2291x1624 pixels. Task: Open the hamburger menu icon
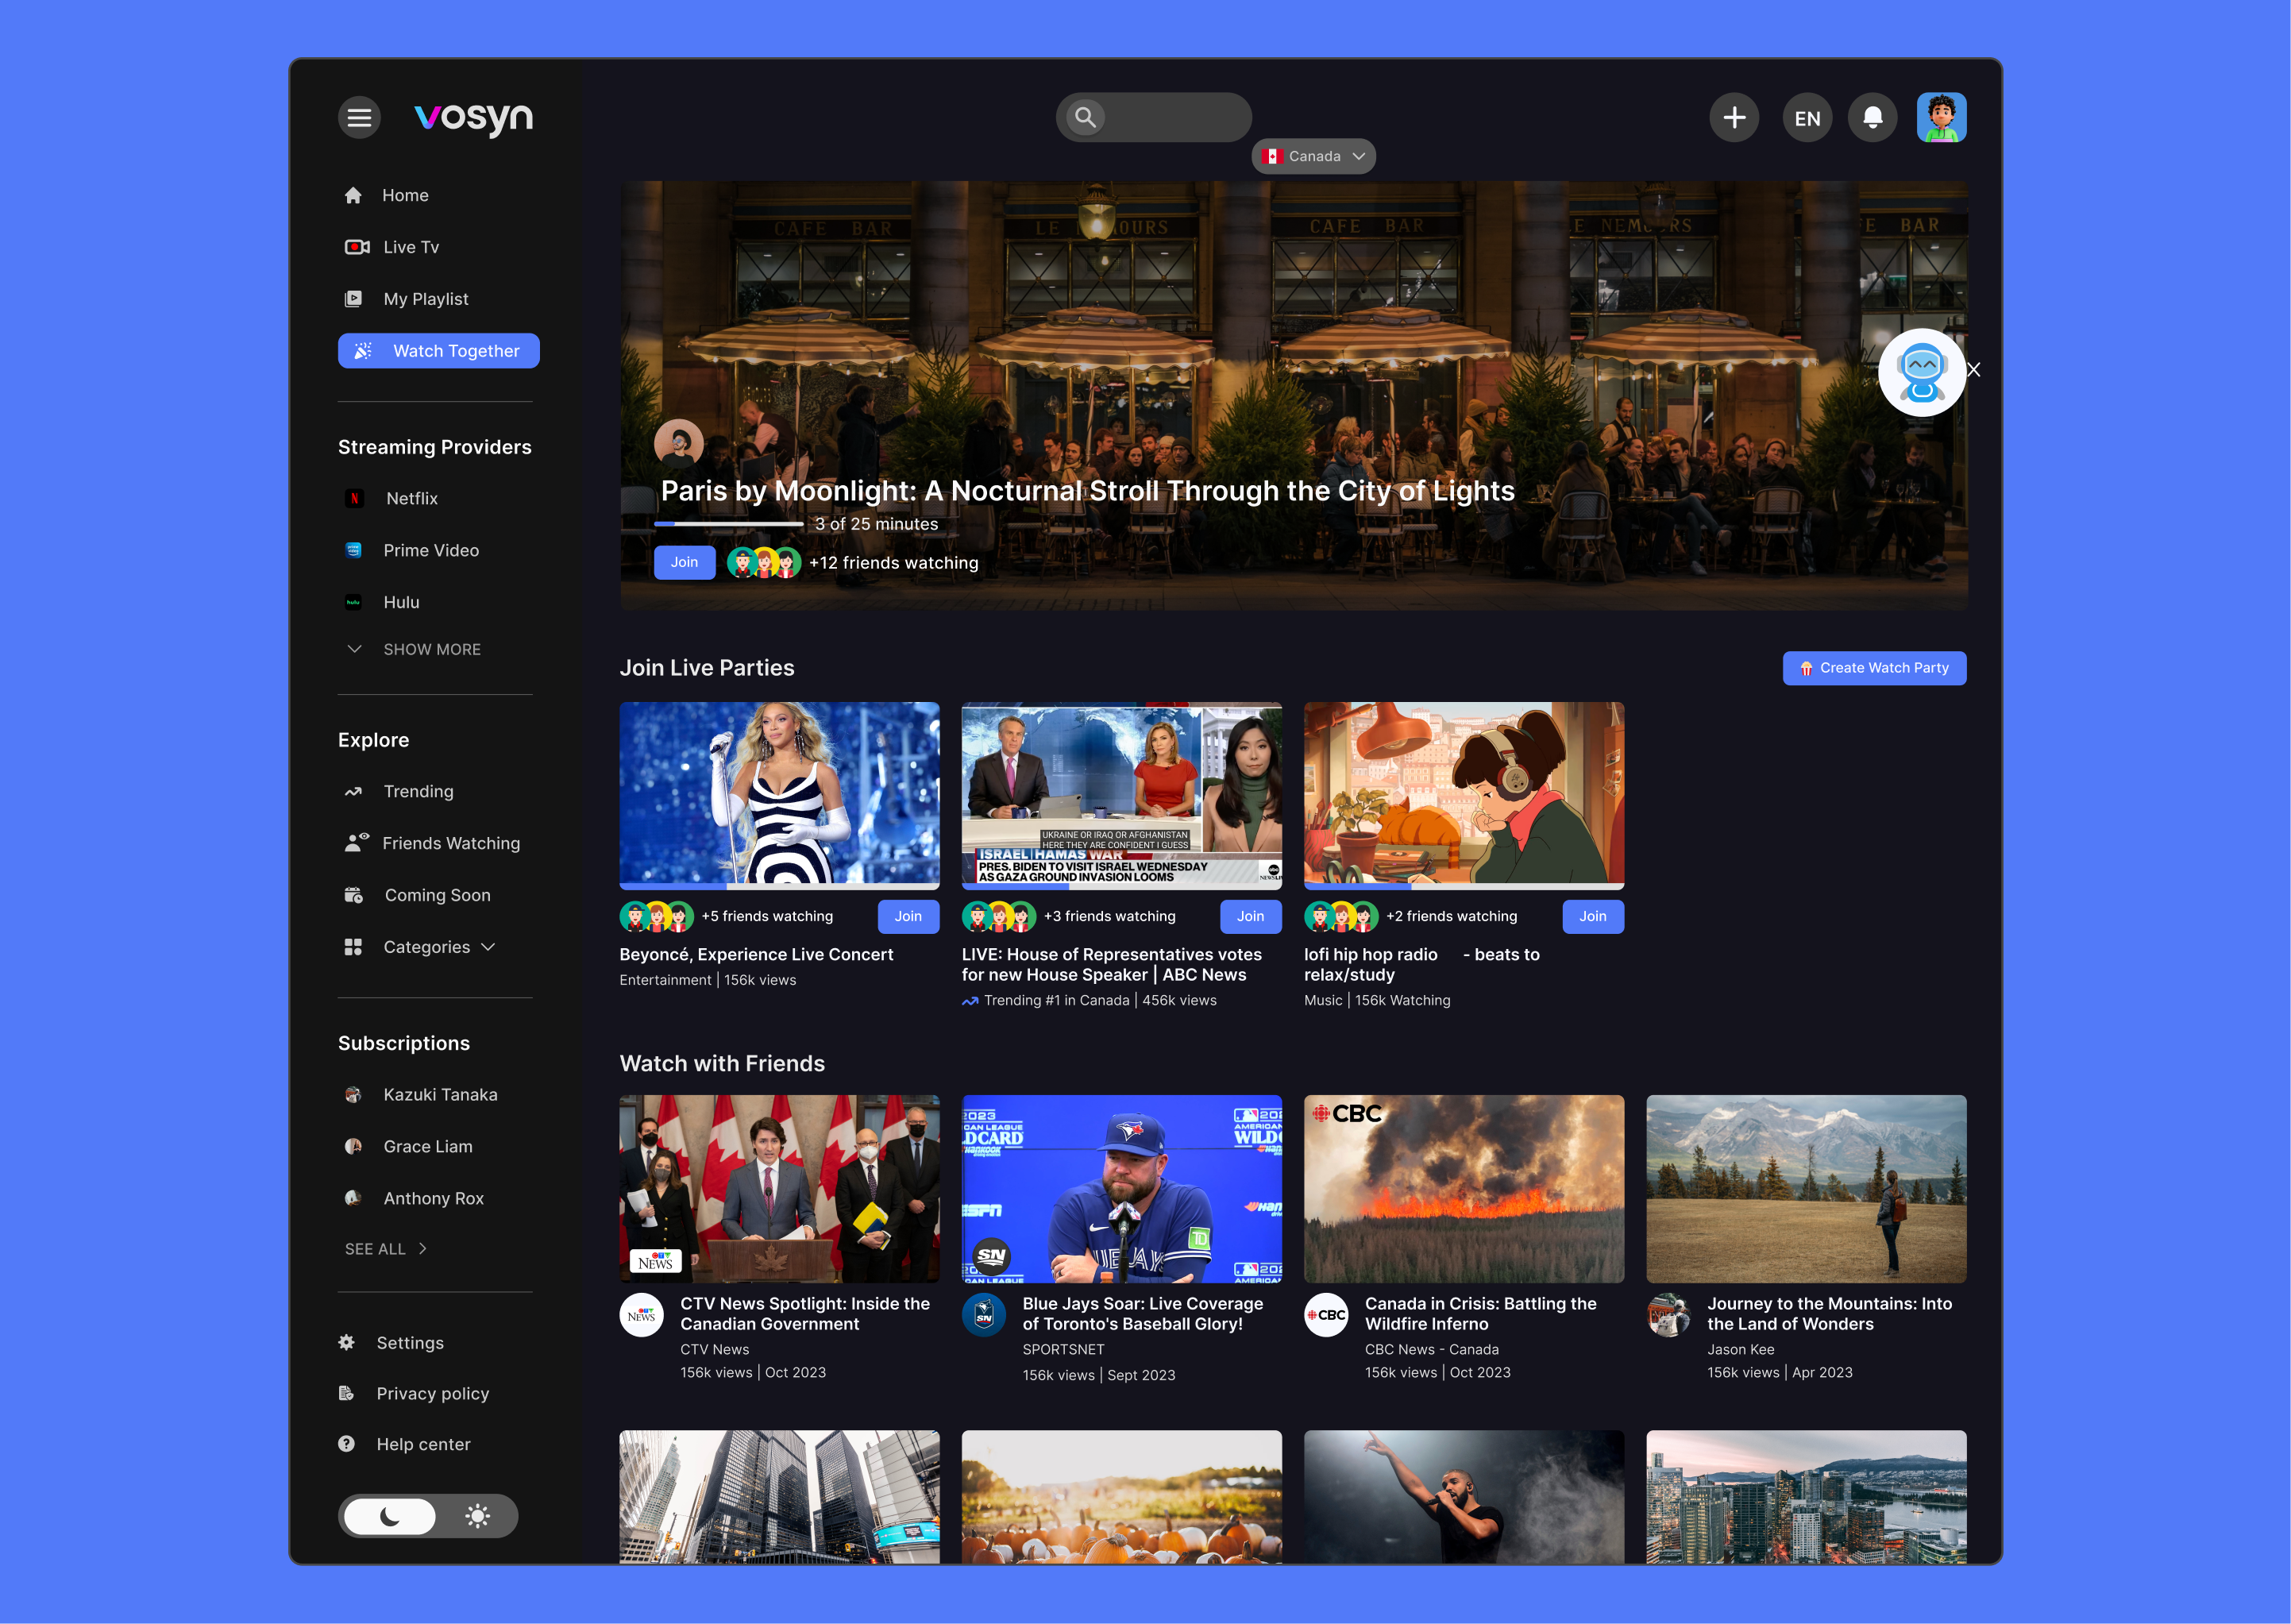pos(359,118)
